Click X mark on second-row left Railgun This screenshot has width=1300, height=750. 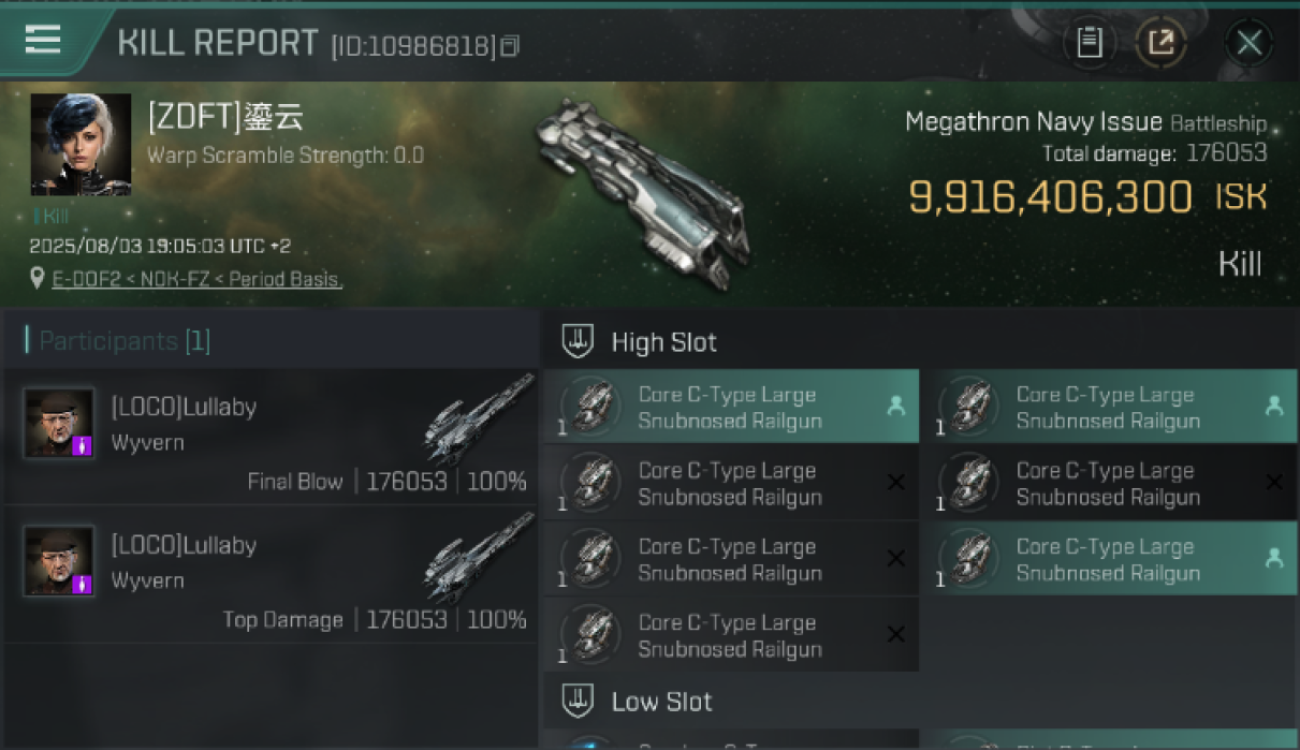click(896, 483)
